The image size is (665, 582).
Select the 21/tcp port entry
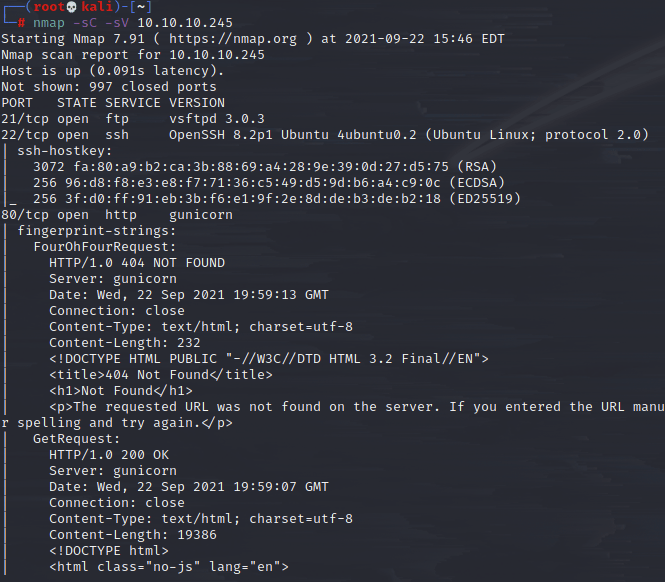click(25, 118)
